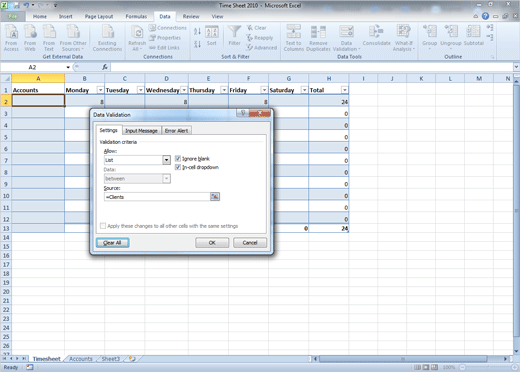520x372 pixels.
Task: Click Remove Duplicates icon
Action: [318, 38]
